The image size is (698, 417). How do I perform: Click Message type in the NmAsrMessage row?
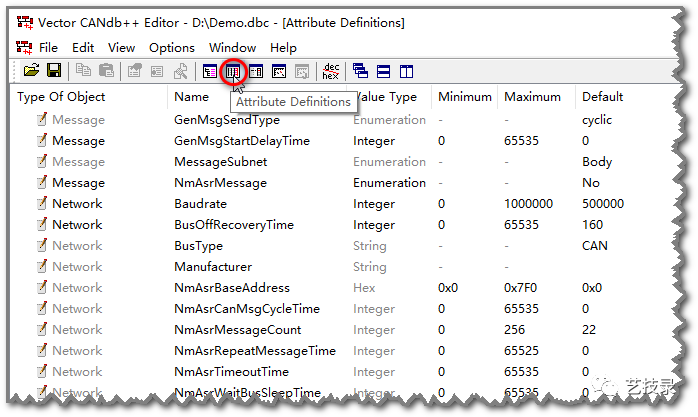tap(78, 183)
